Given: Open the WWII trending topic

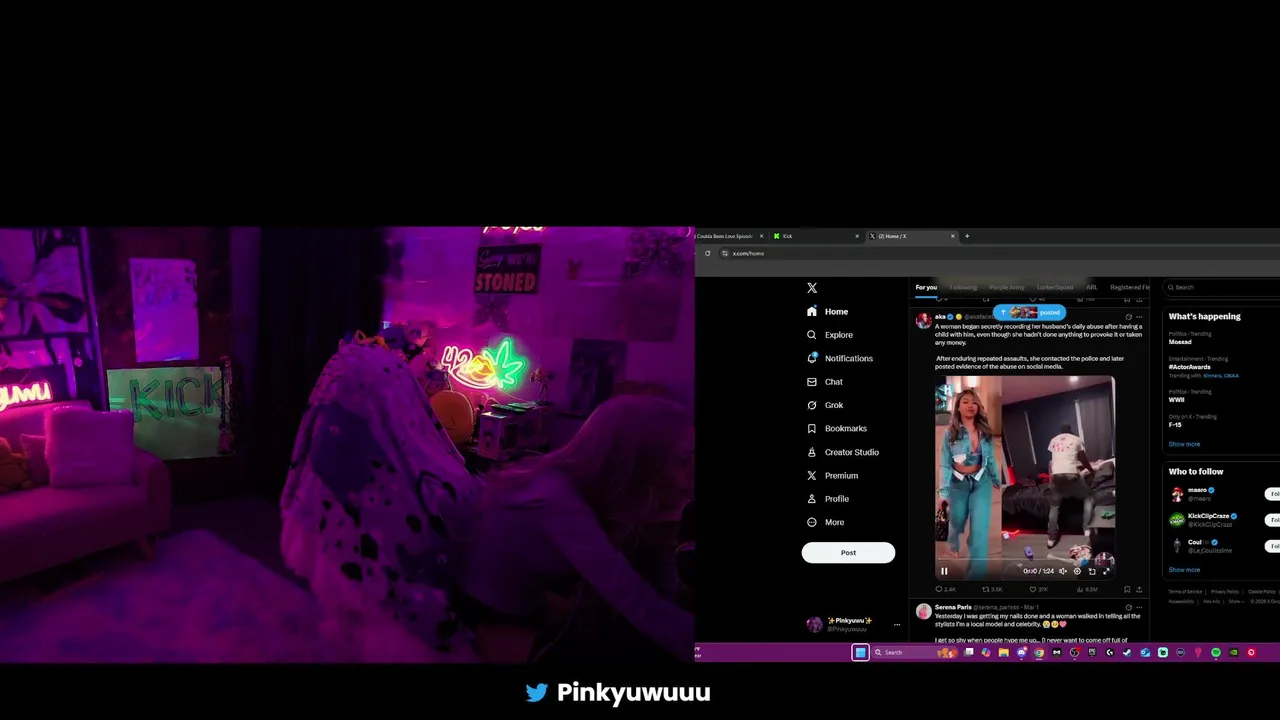Looking at the screenshot, I should 1177,400.
